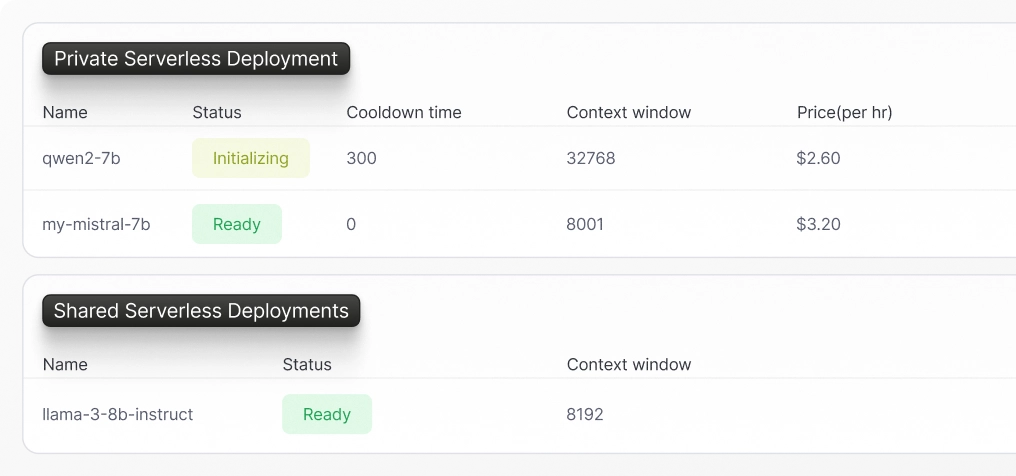Sort private table by Context window header
Screen dimensions: 1016x476
(x=629, y=113)
